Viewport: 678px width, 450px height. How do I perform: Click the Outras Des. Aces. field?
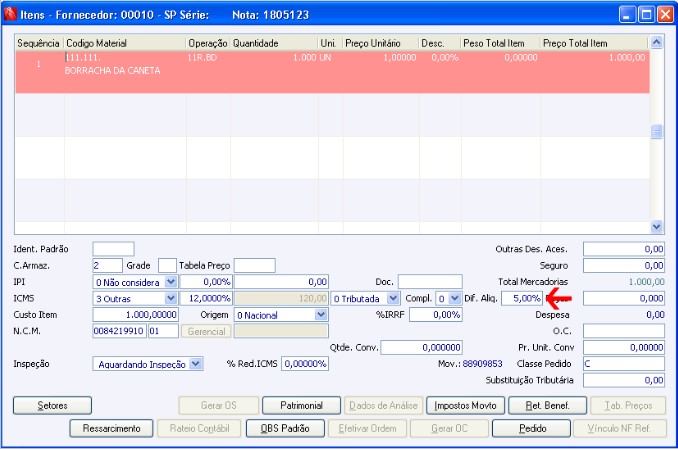(x=624, y=249)
